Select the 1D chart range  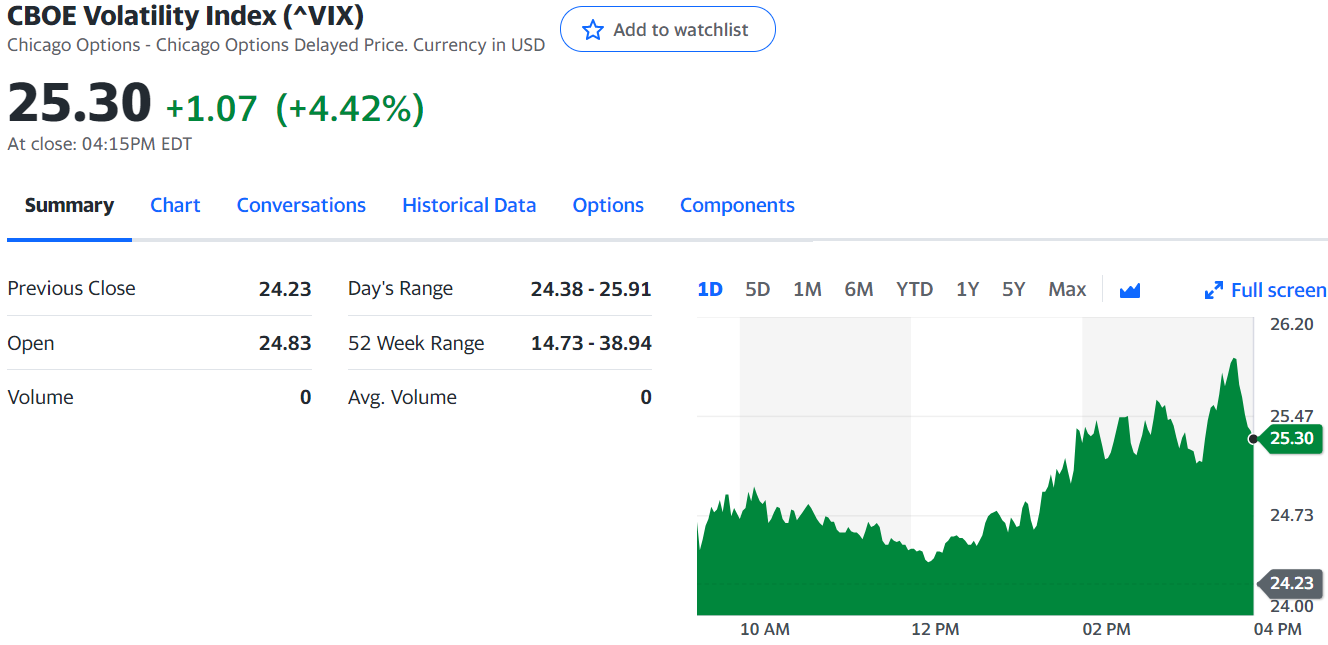[x=710, y=290]
